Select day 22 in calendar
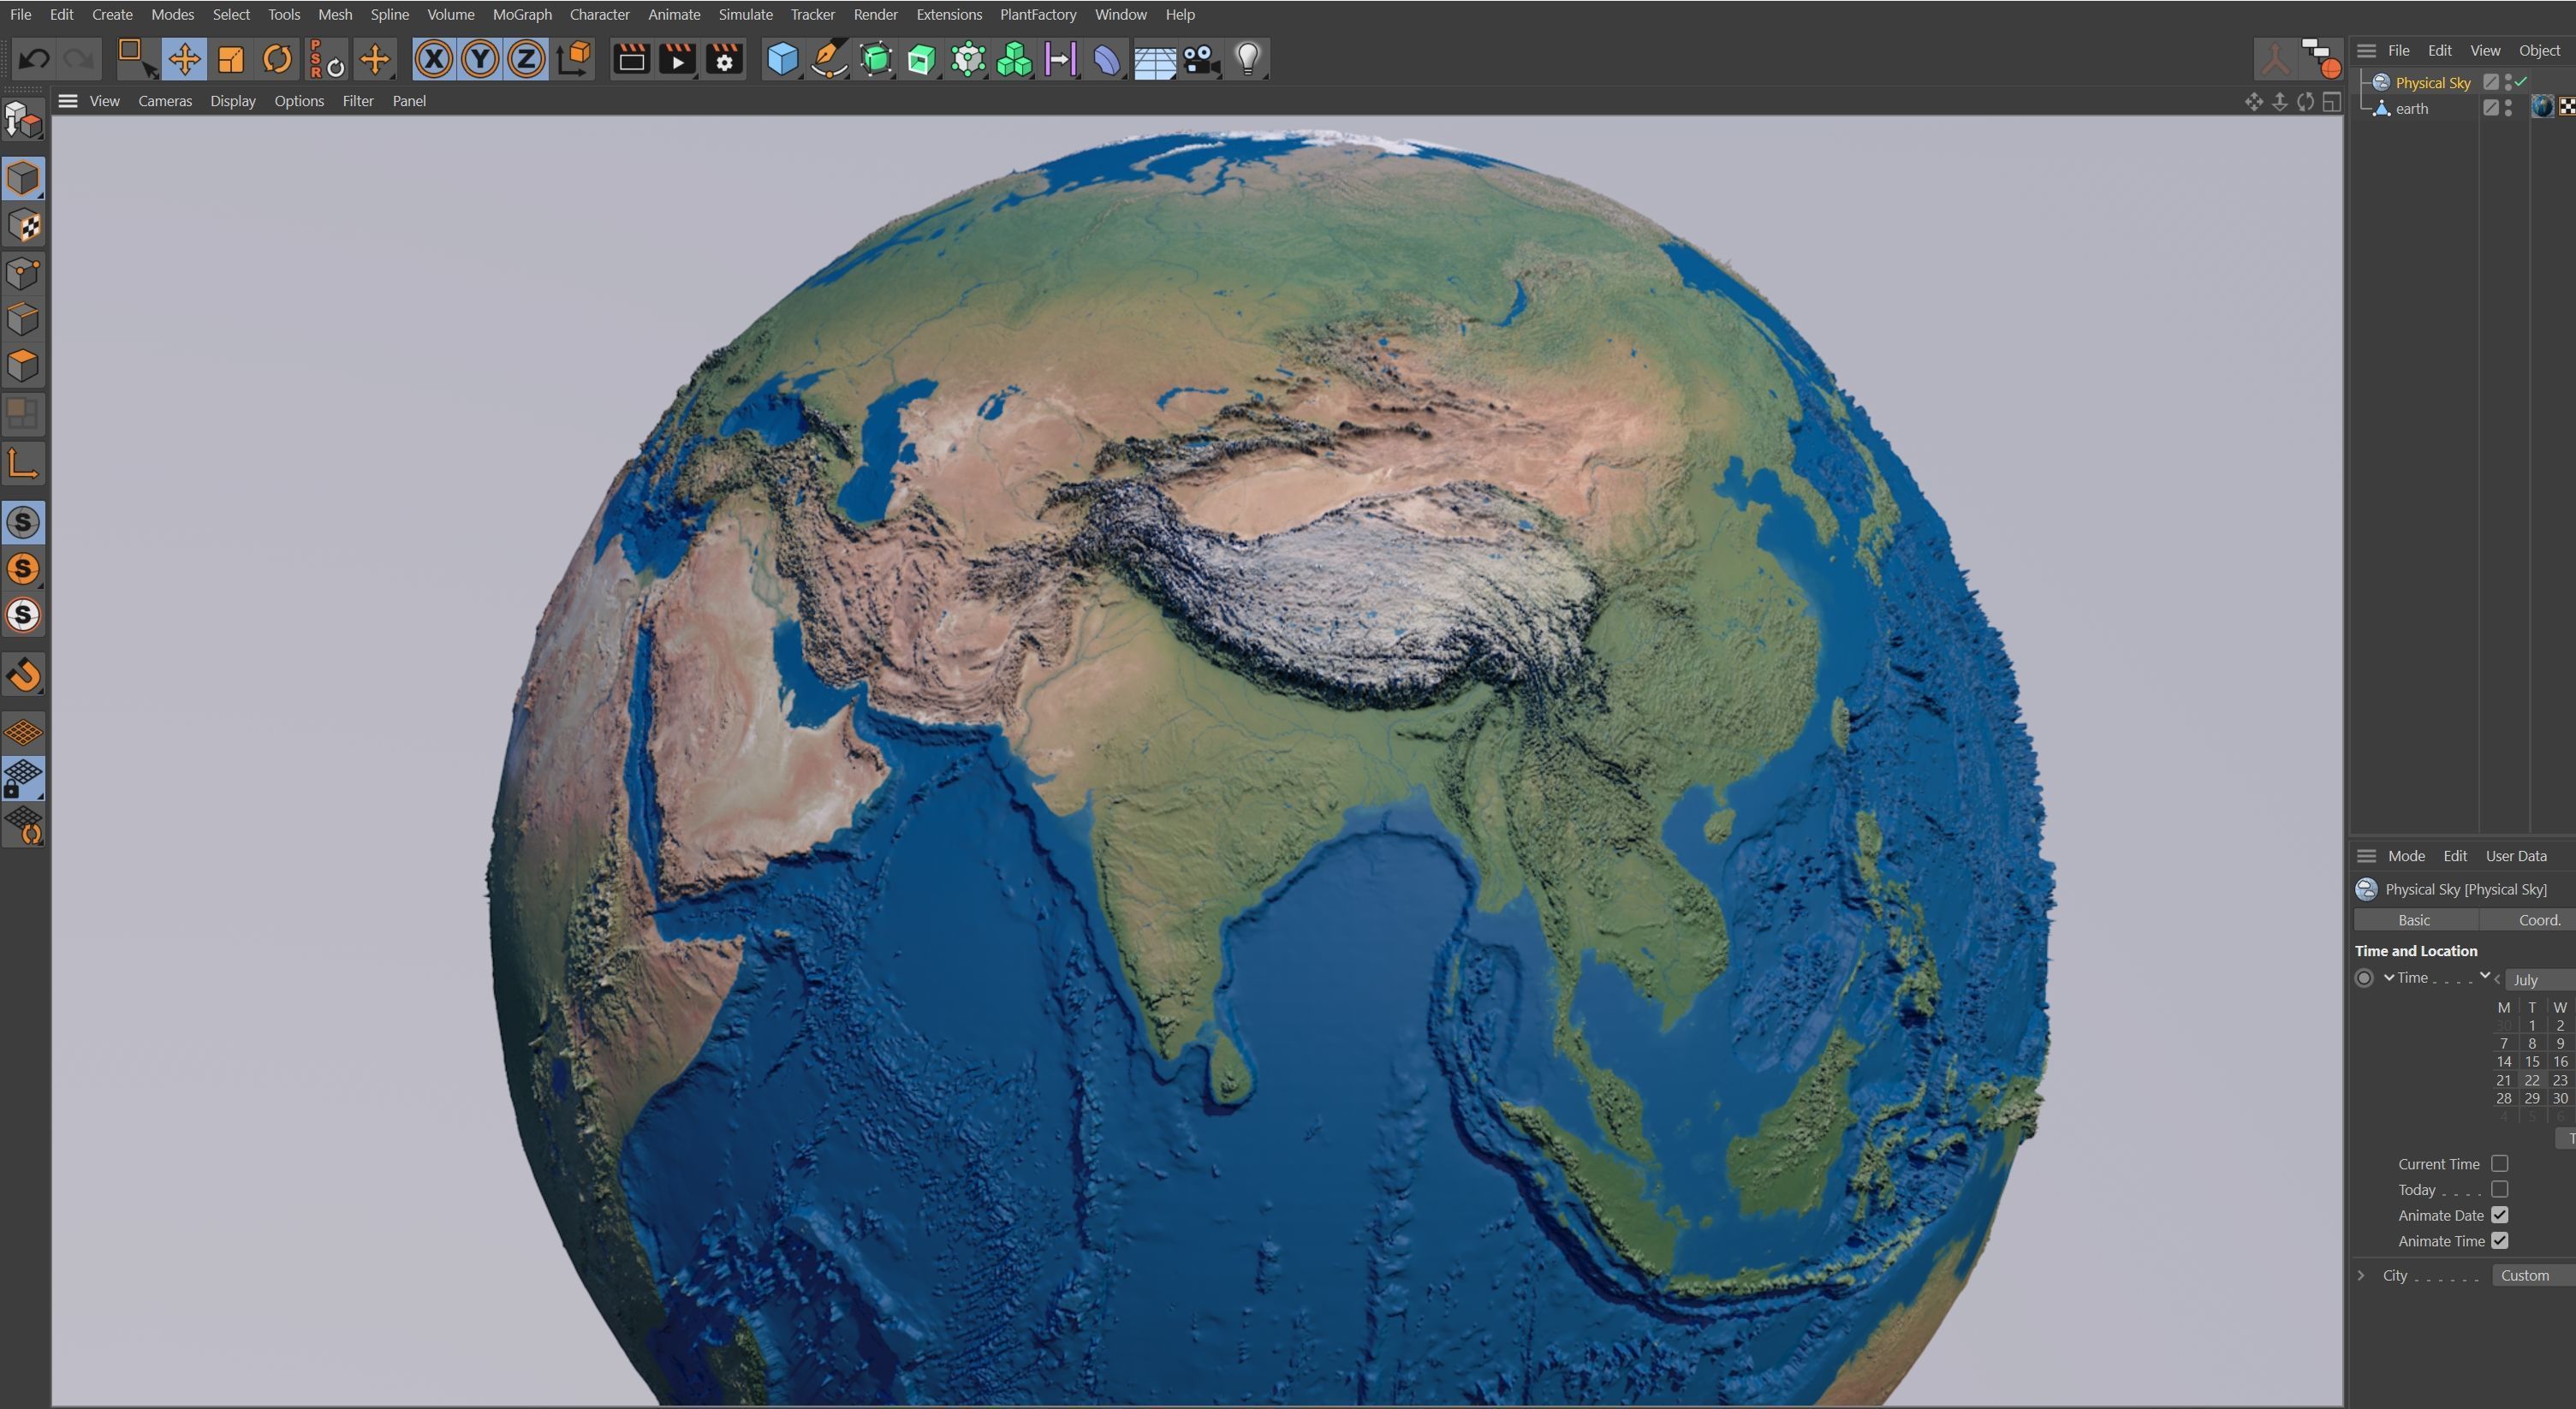 coord(2532,1080)
